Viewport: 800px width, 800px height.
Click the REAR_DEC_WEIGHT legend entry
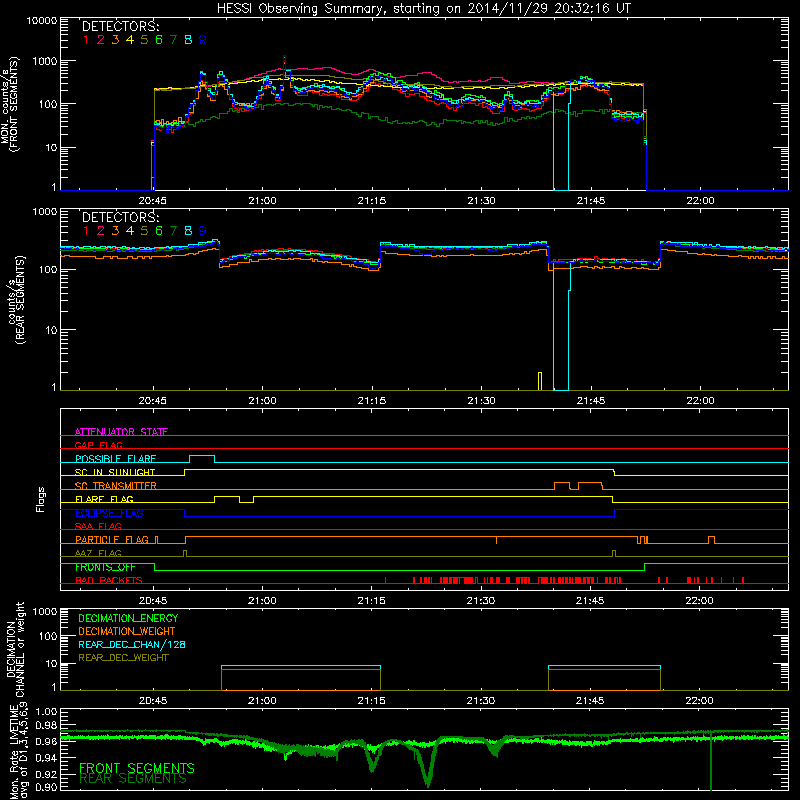point(123,658)
